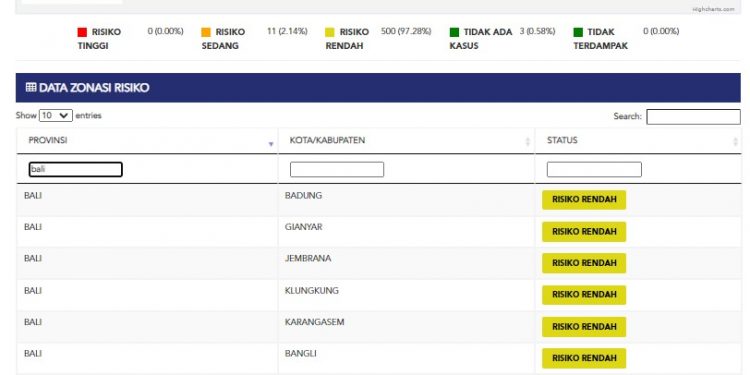Viewport: 750px width, 375px height.
Task: Sort by the PROVINSI column arrow
Action: coord(271,143)
